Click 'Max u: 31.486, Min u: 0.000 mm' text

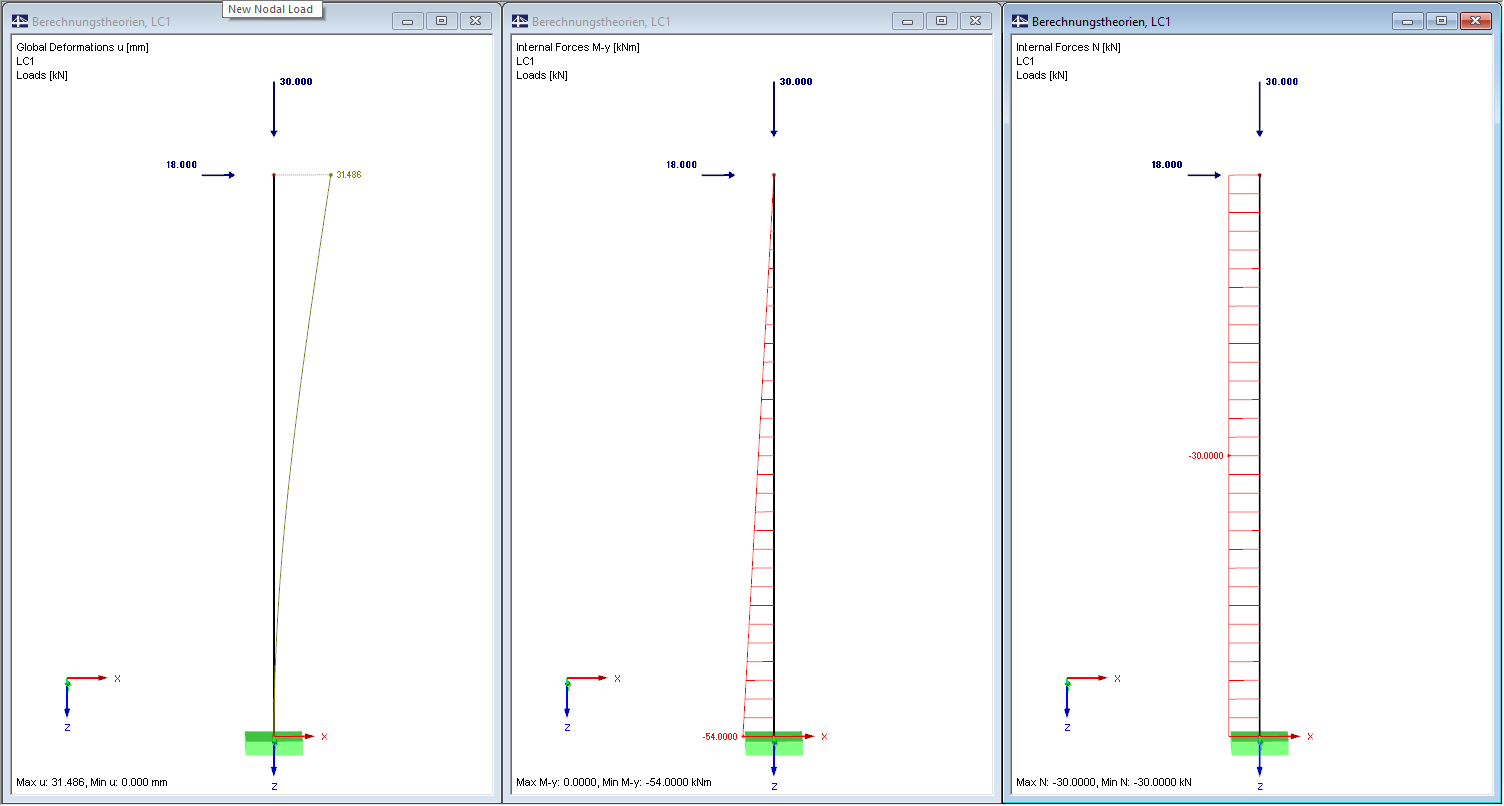point(92,782)
